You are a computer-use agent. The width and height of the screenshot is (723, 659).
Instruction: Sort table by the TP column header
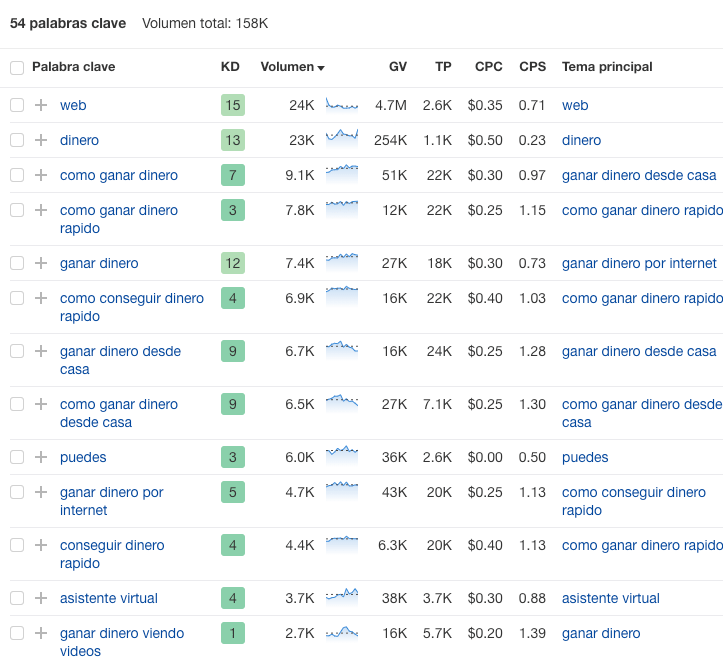443,67
